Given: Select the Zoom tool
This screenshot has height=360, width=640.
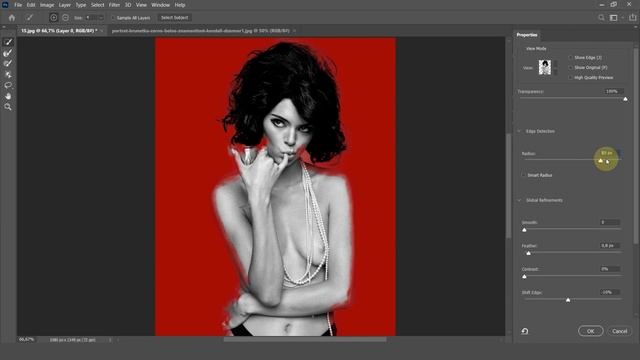Looking at the screenshot, I should coord(8,107).
